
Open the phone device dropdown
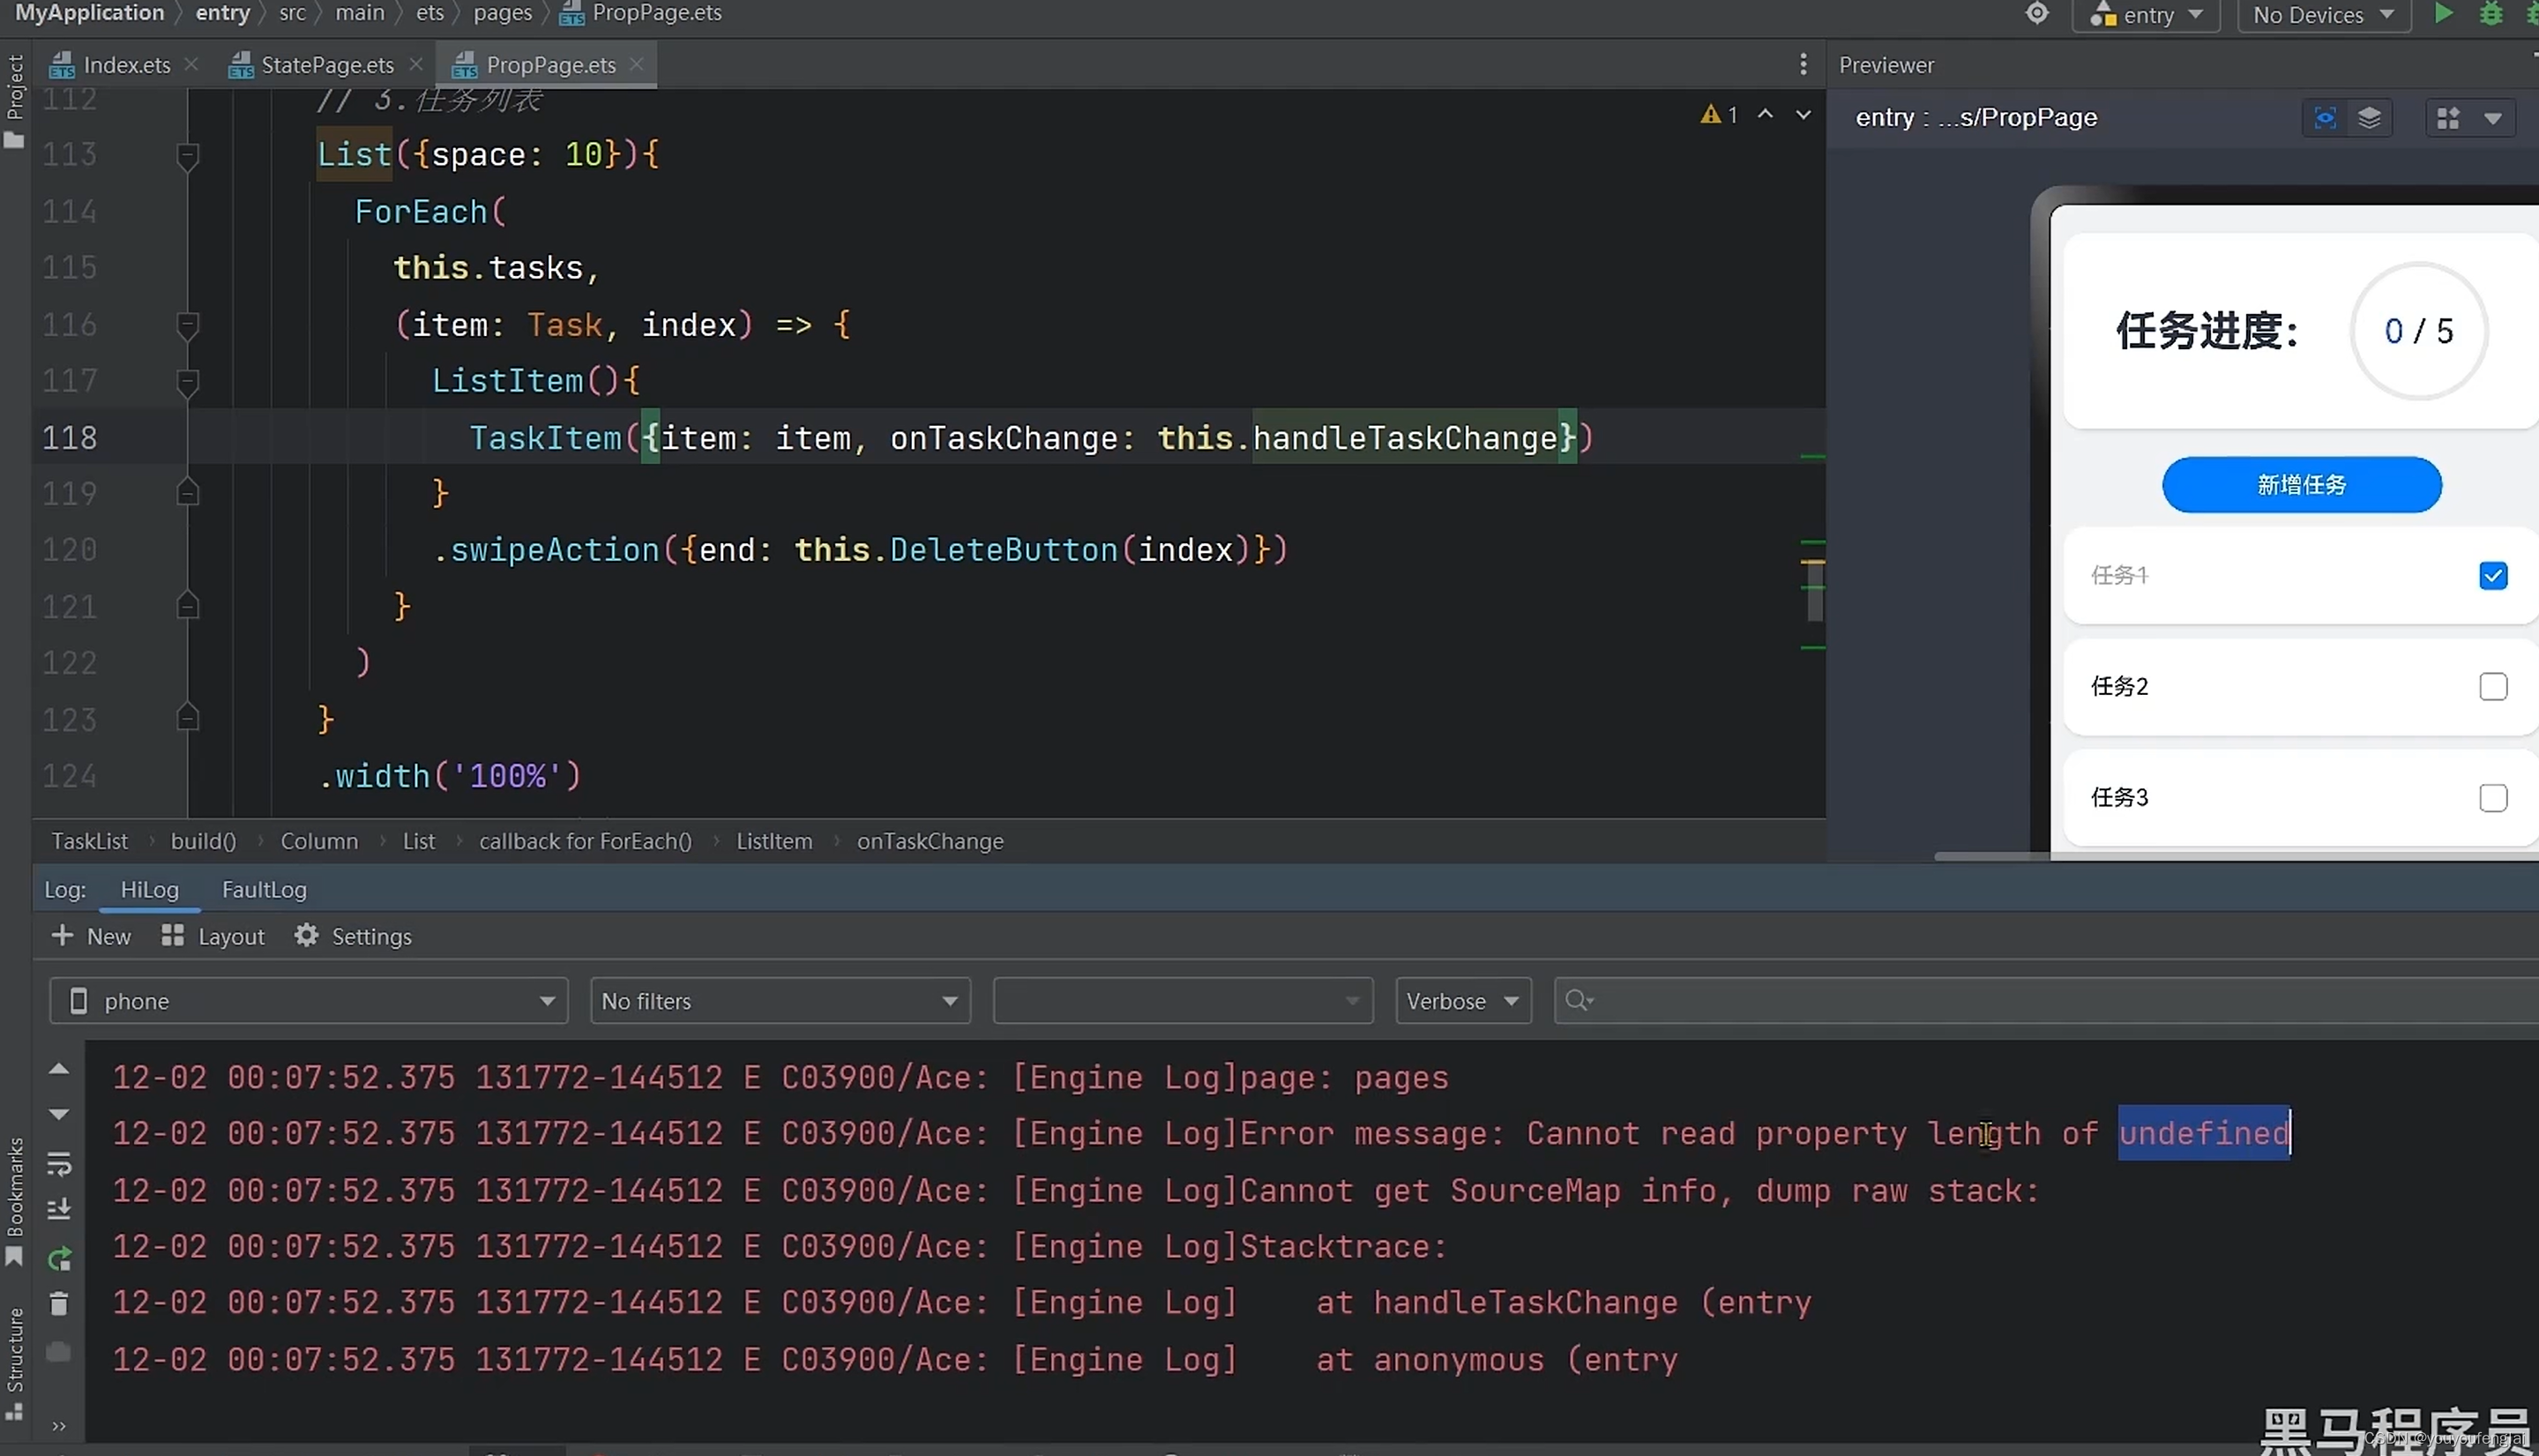(x=309, y=1001)
